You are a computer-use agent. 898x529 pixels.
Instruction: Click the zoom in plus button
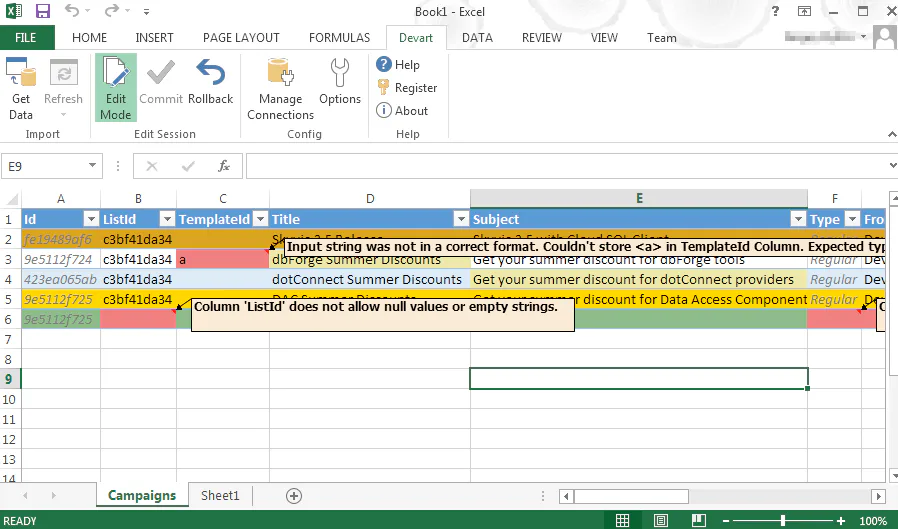pos(841,521)
